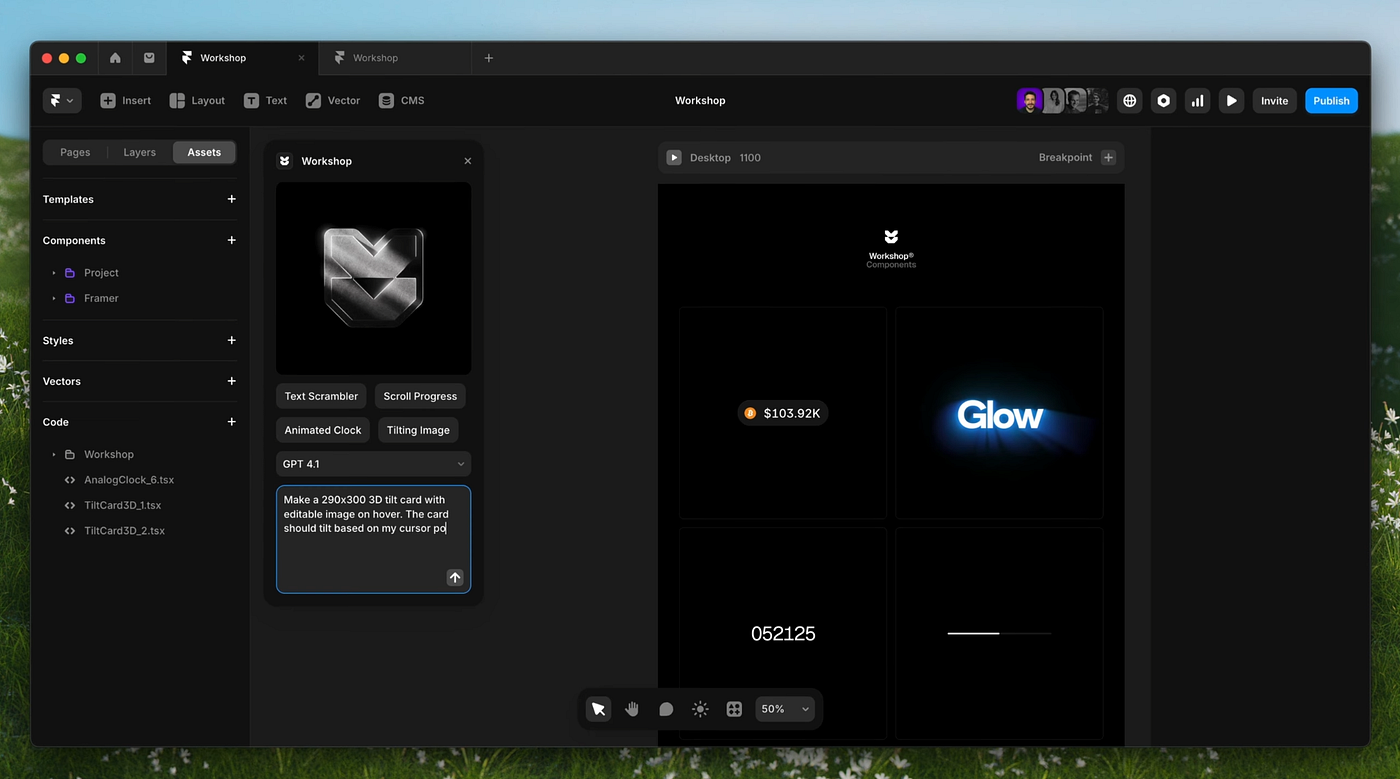Image resolution: width=1400 pixels, height=779 pixels.
Task: Select the pointer cursor tool
Action: (x=598, y=709)
